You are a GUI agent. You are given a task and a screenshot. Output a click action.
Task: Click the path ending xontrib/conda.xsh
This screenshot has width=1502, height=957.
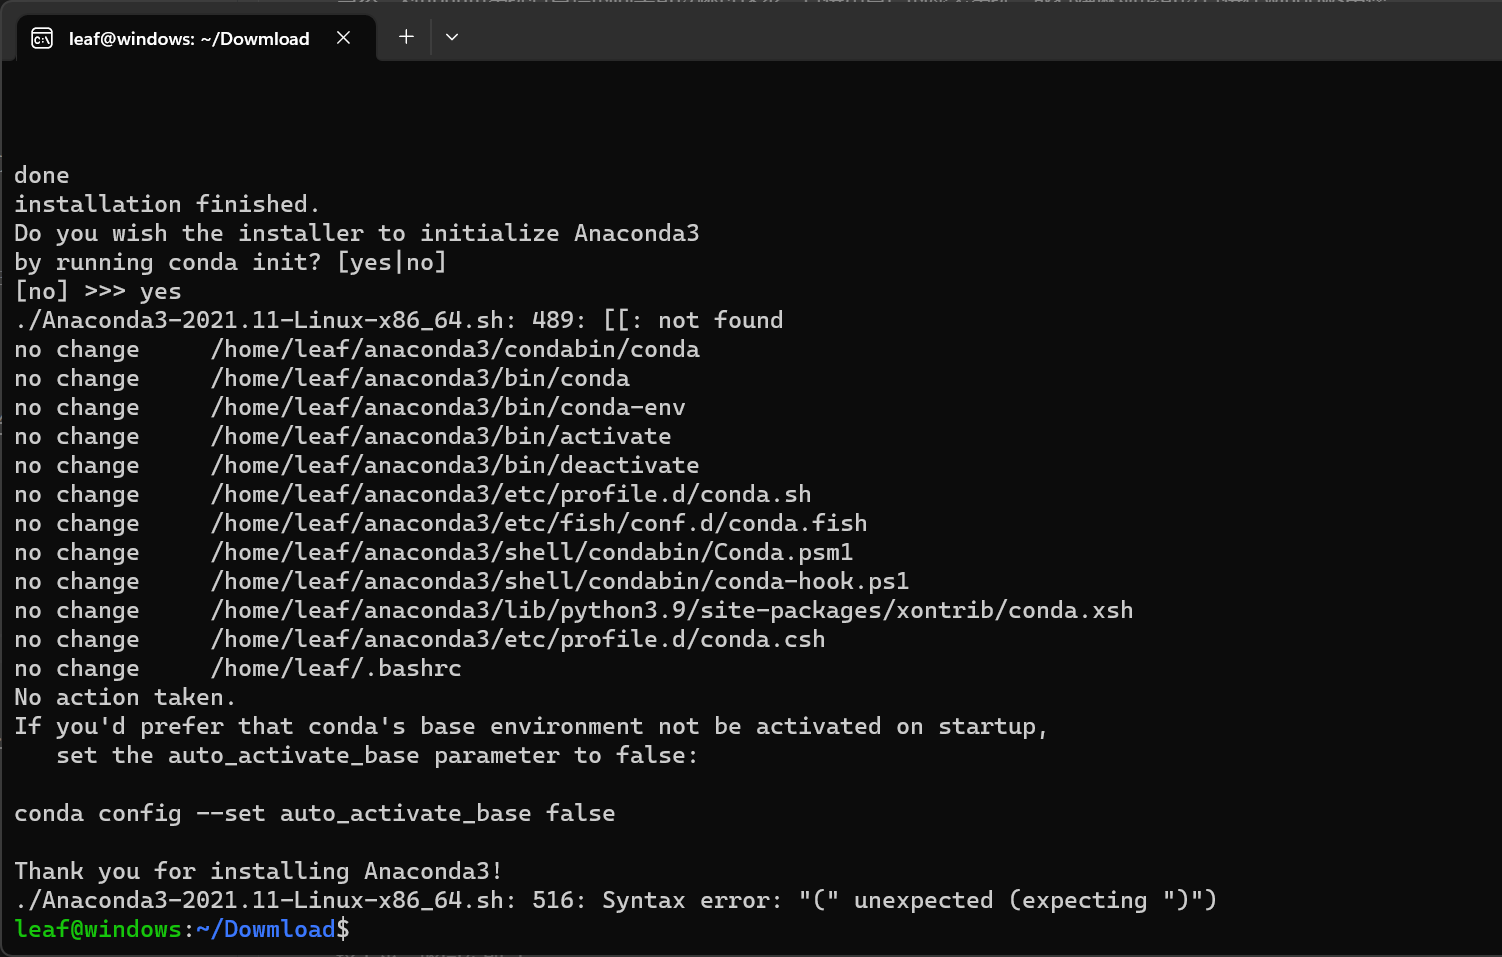tap(672, 610)
